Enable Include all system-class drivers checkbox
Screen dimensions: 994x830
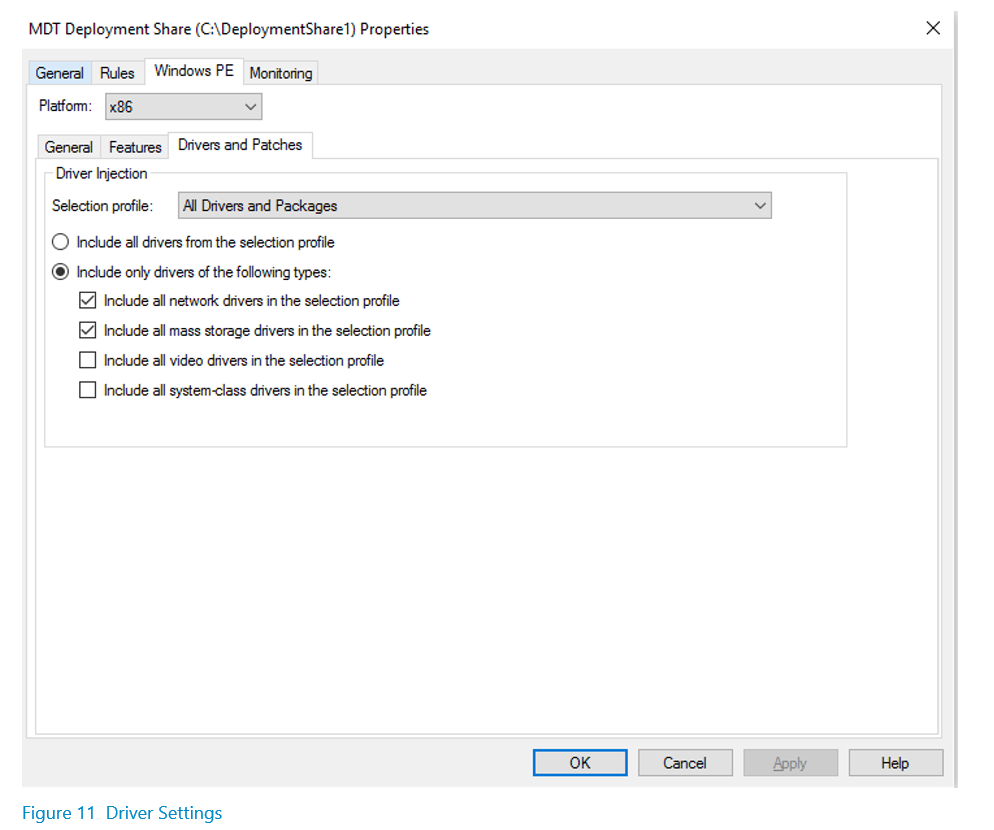pyautogui.click(x=87, y=390)
